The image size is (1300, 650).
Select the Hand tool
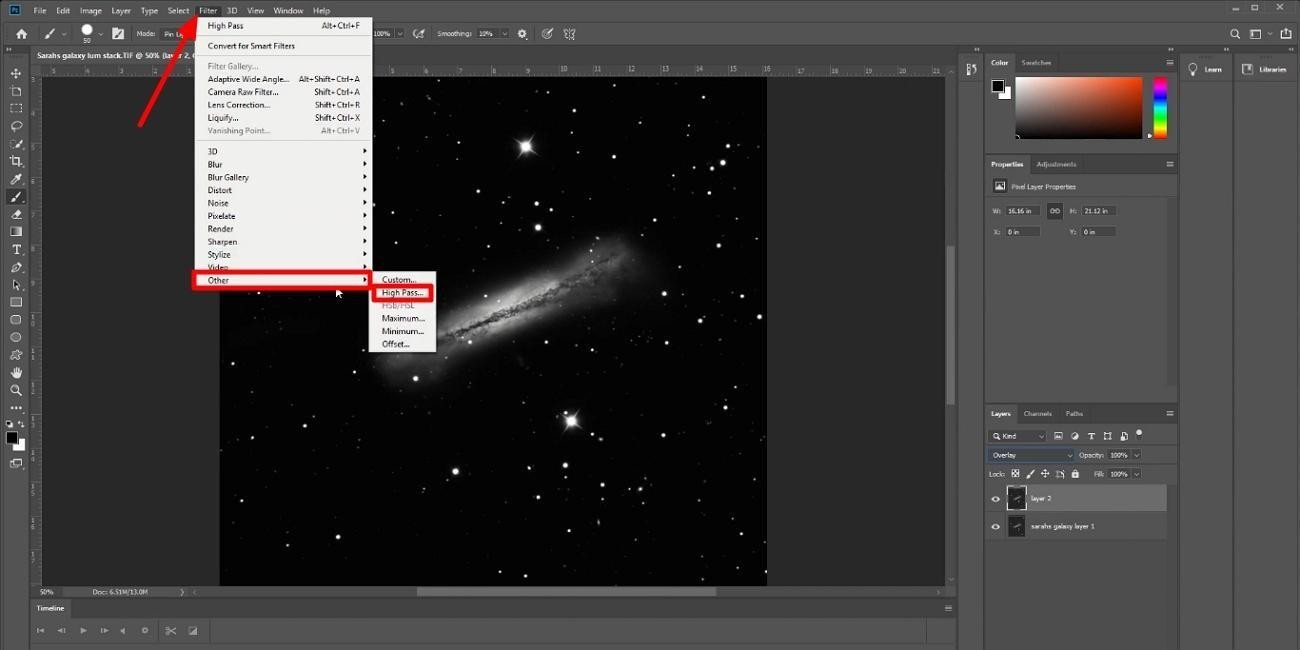pos(16,372)
